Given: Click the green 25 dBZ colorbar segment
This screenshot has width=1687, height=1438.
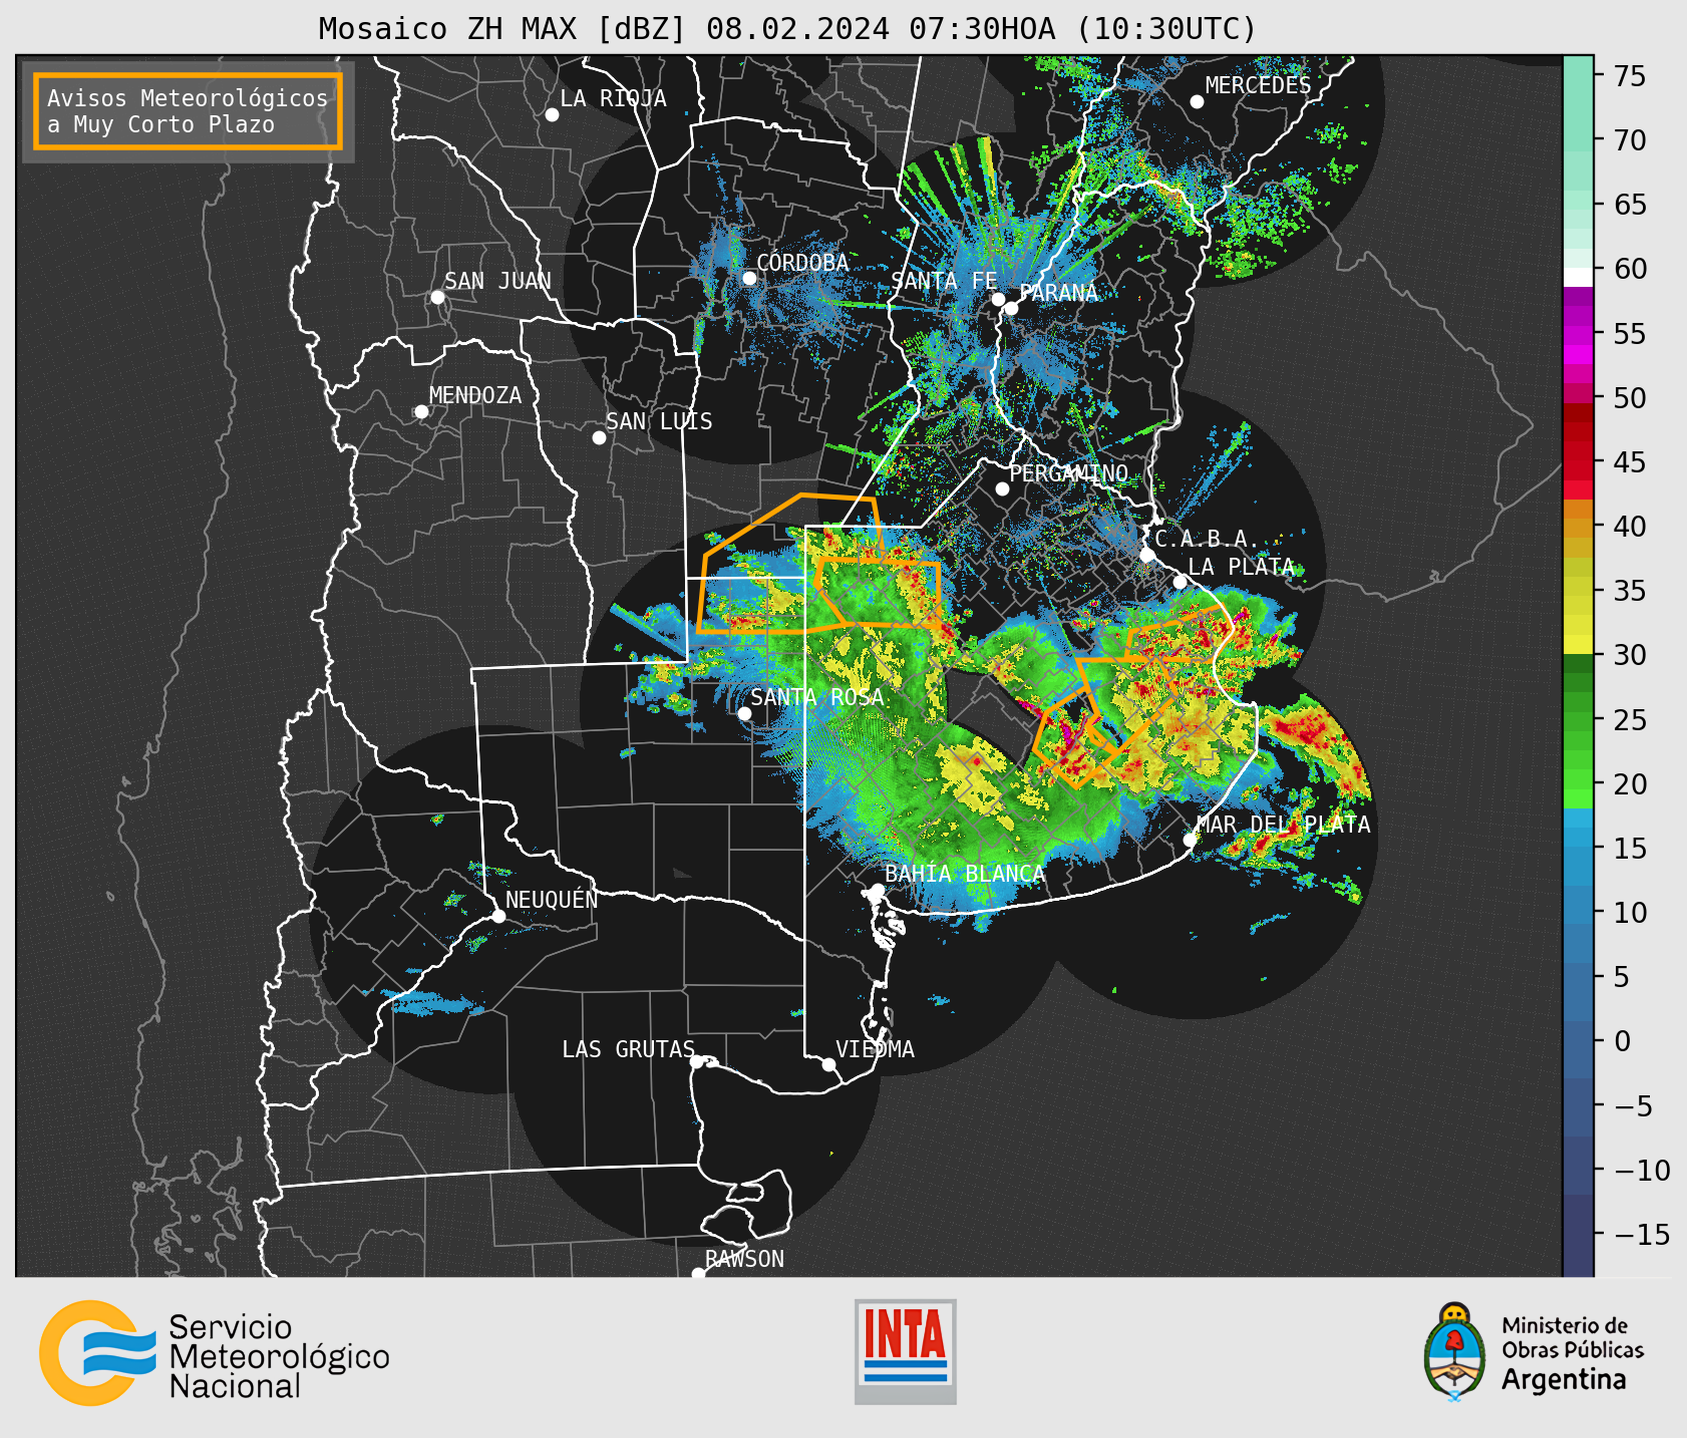Looking at the screenshot, I should (x=1578, y=719).
